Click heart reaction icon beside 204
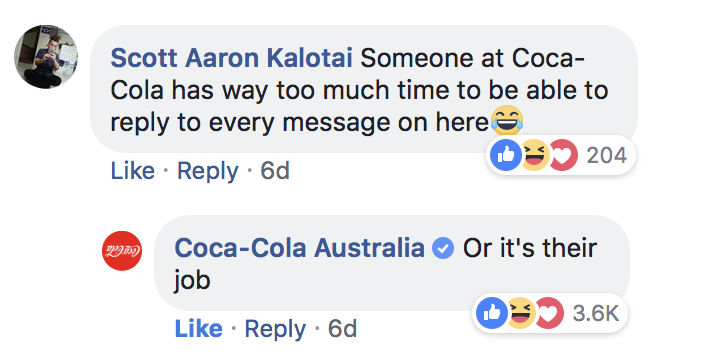Screen dimensions: 708x364 pos(563,155)
